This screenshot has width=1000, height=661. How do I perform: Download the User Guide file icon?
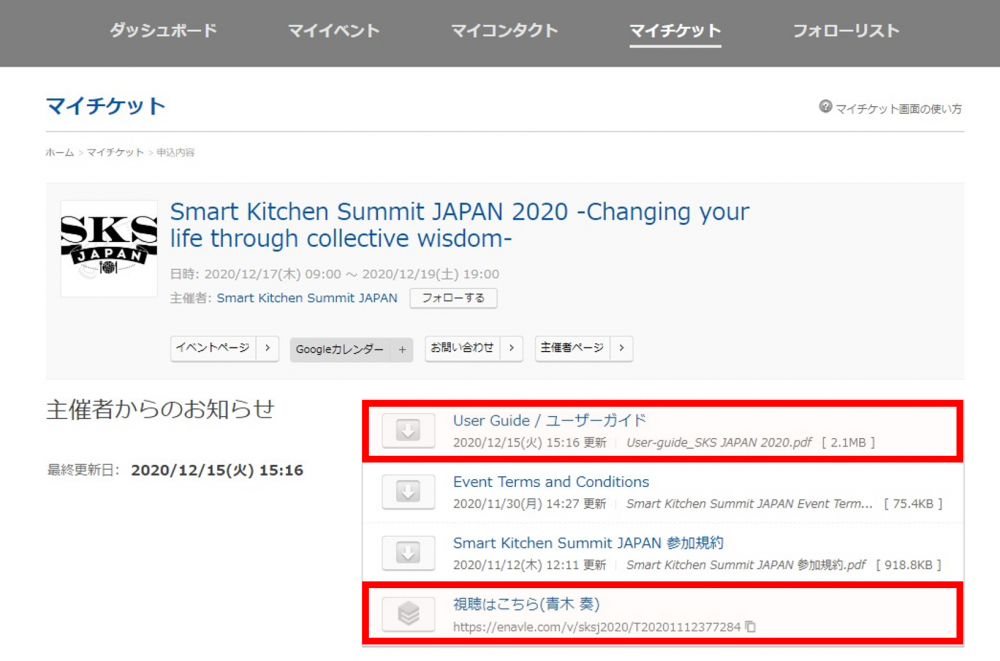[x=408, y=431]
